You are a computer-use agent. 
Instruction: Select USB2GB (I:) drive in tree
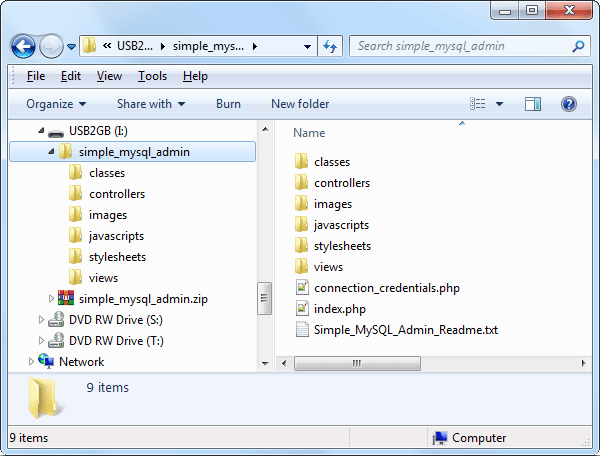point(98,131)
